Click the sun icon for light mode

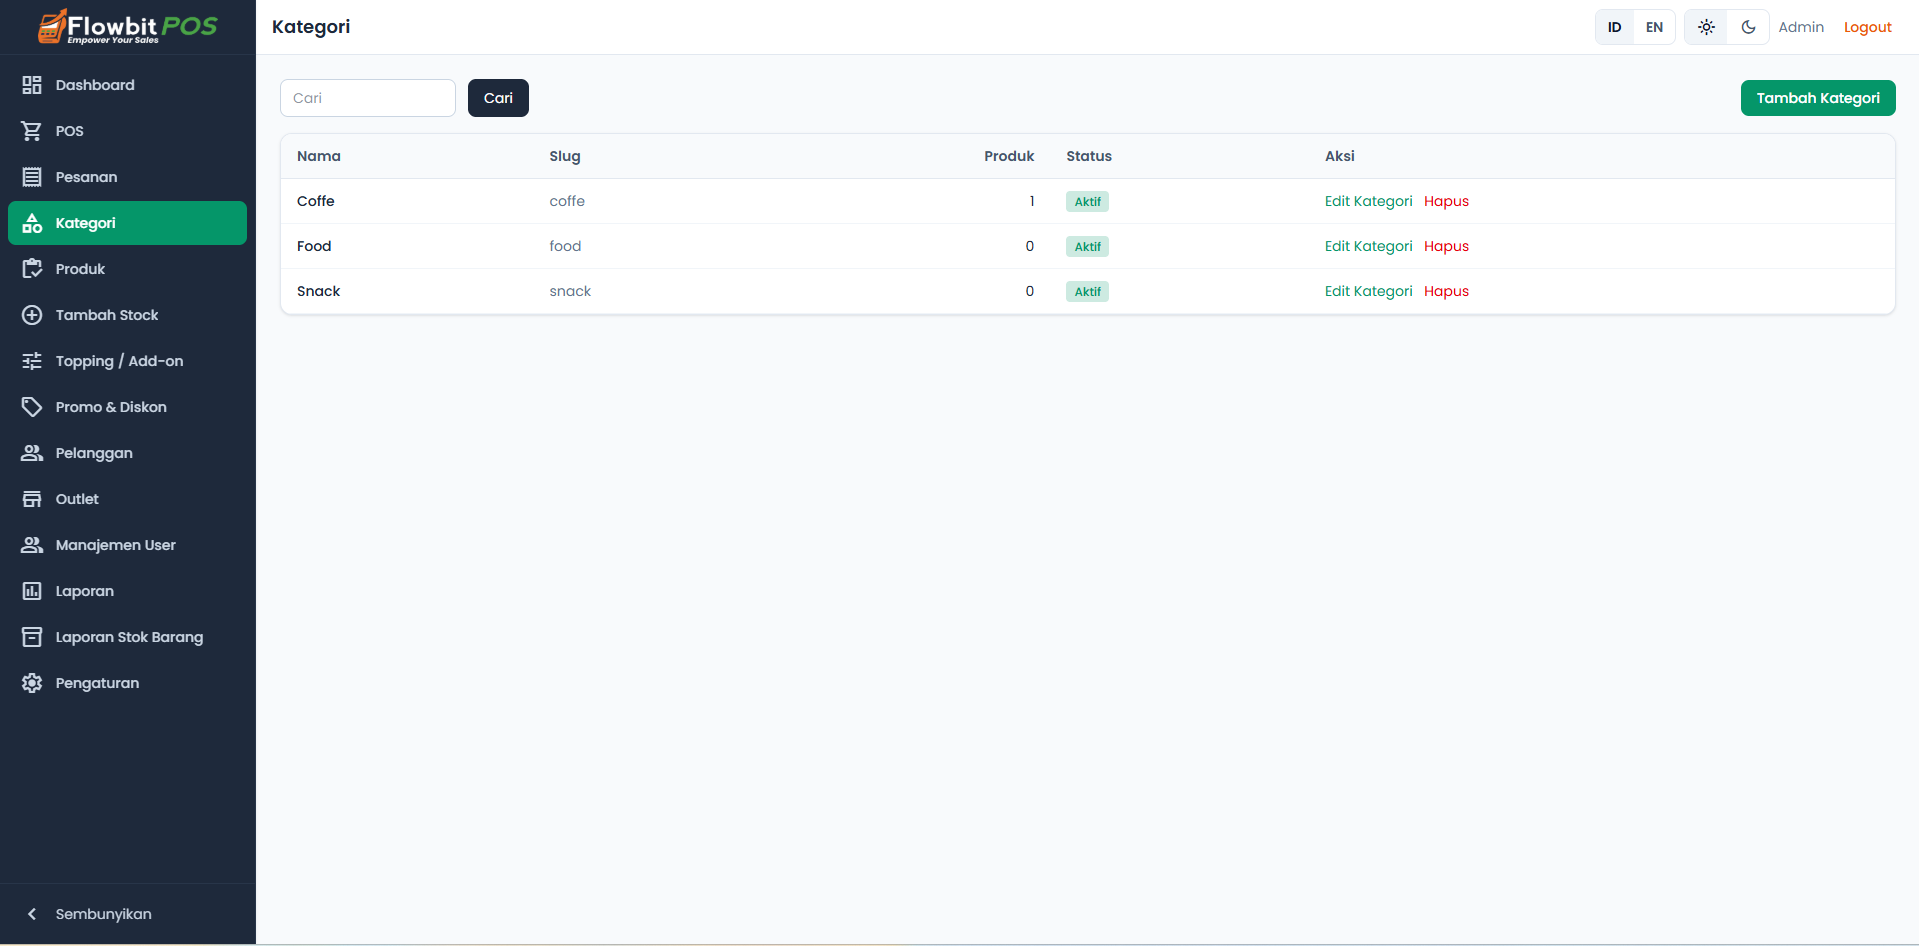(x=1705, y=27)
